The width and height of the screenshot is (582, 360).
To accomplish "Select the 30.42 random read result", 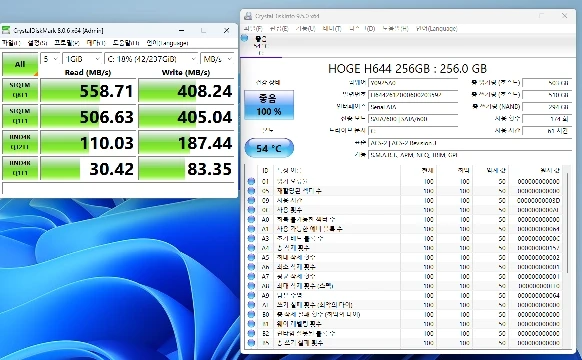I will click(x=88, y=168).
